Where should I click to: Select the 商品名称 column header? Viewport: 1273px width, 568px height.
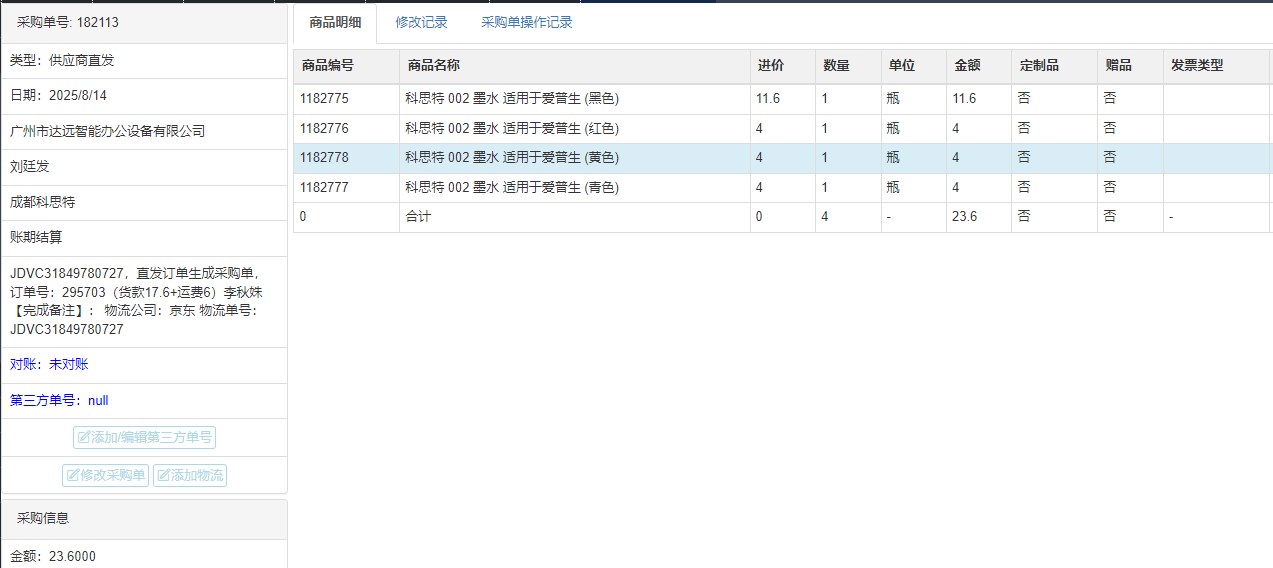[x=574, y=66]
